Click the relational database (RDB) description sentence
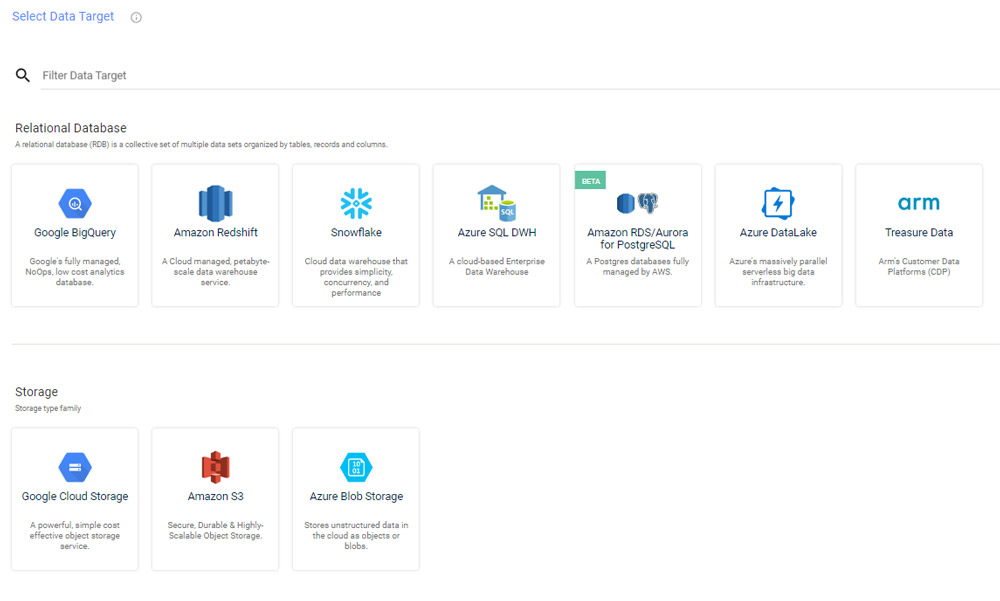Screen dimensions: 1000x601 point(201,145)
